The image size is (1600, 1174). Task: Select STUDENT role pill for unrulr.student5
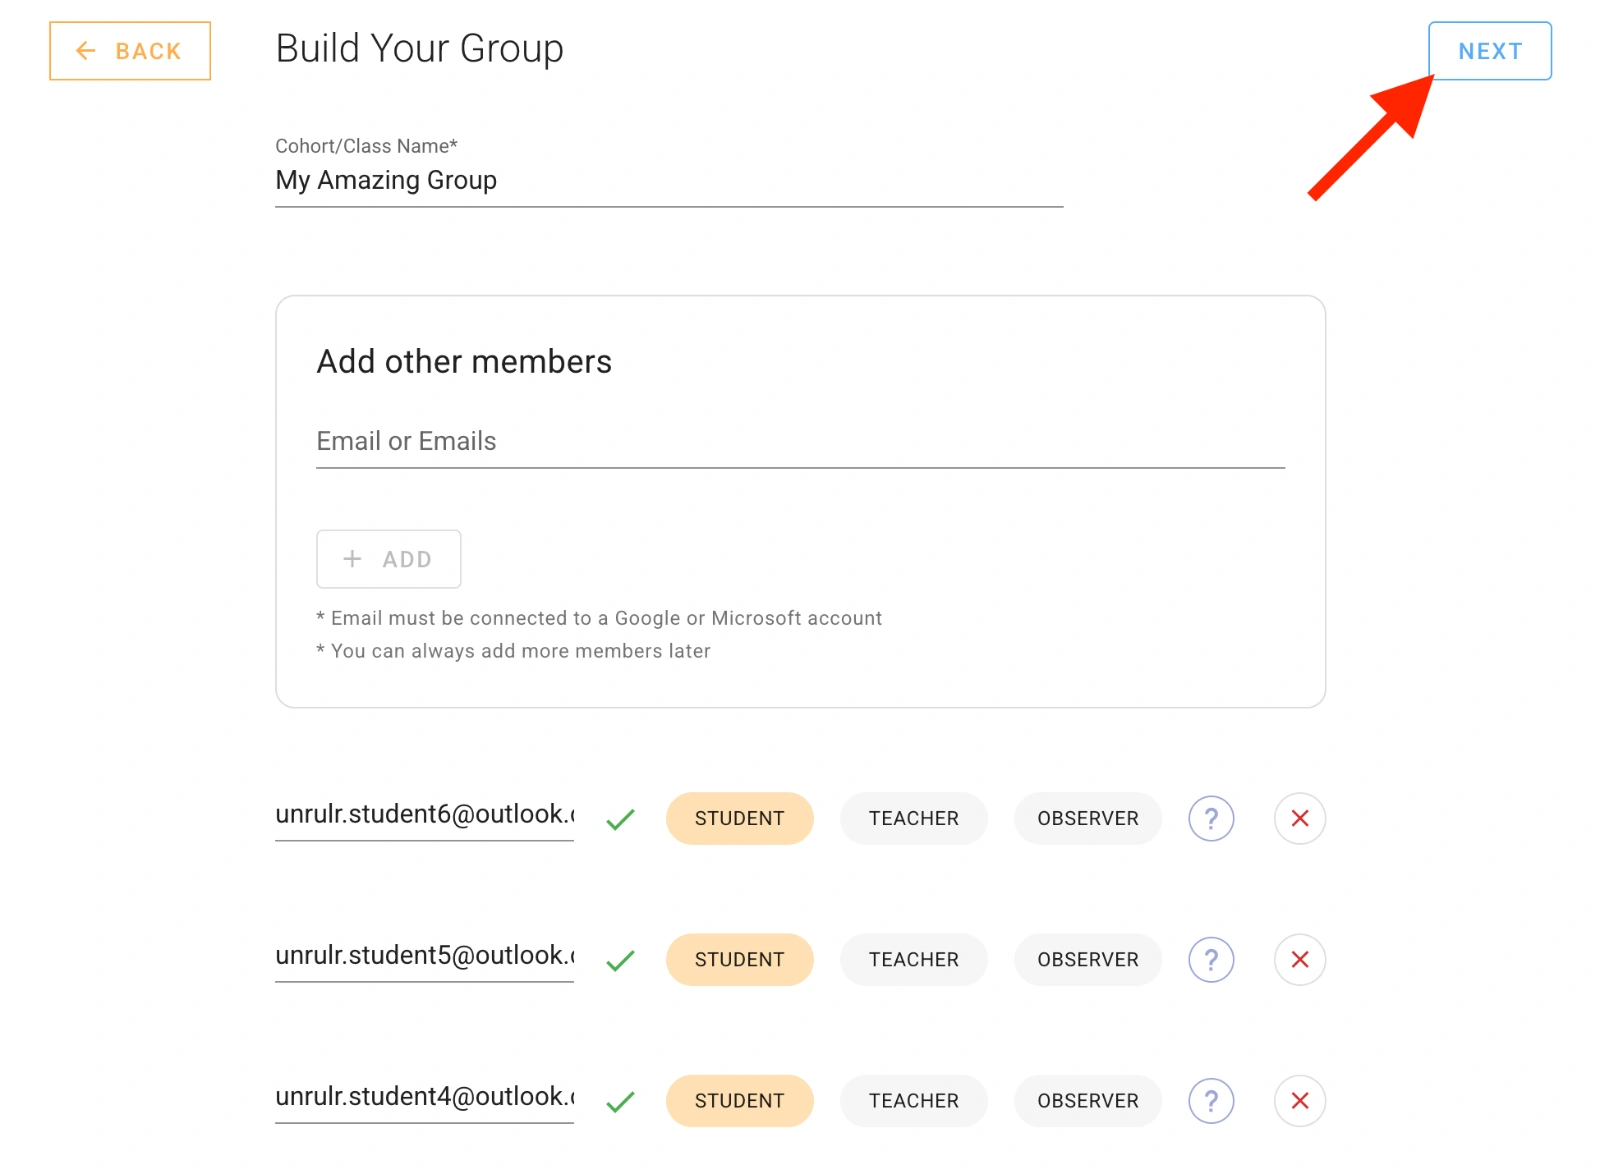click(x=739, y=959)
